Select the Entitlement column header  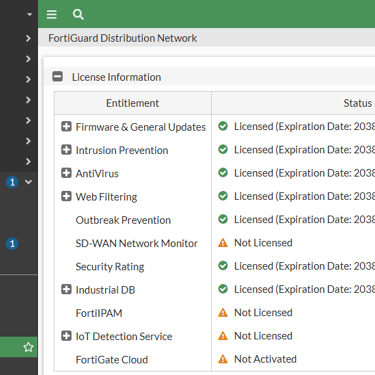tap(133, 103)
